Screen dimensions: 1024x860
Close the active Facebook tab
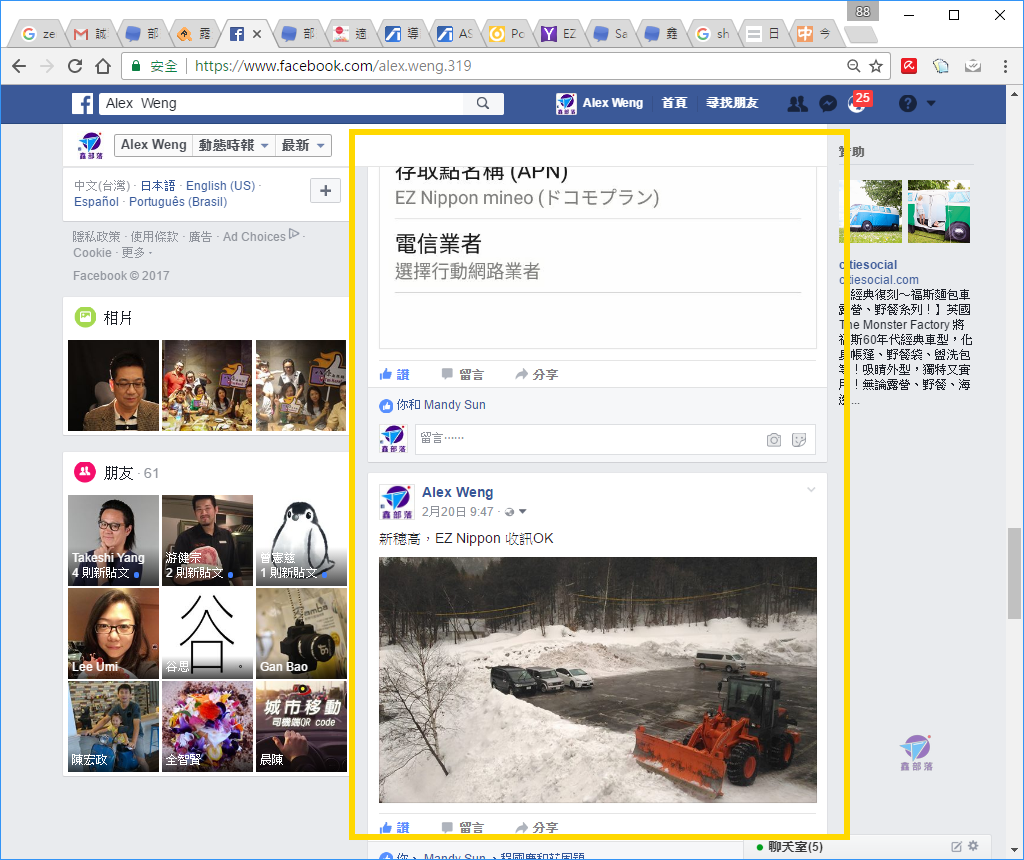257,34
